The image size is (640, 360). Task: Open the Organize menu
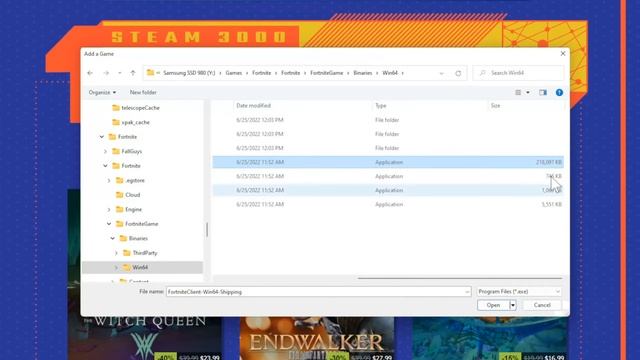[x=102, y=93]
